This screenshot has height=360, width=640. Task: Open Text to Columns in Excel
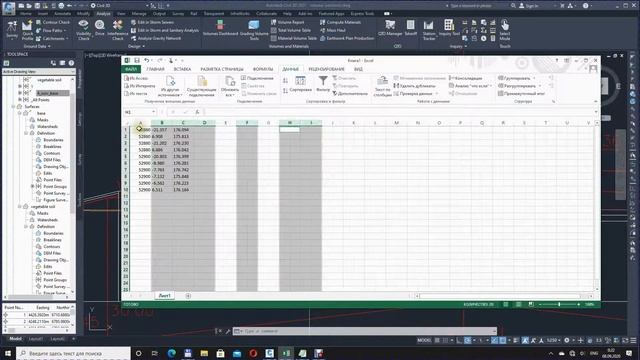(382, 87)
